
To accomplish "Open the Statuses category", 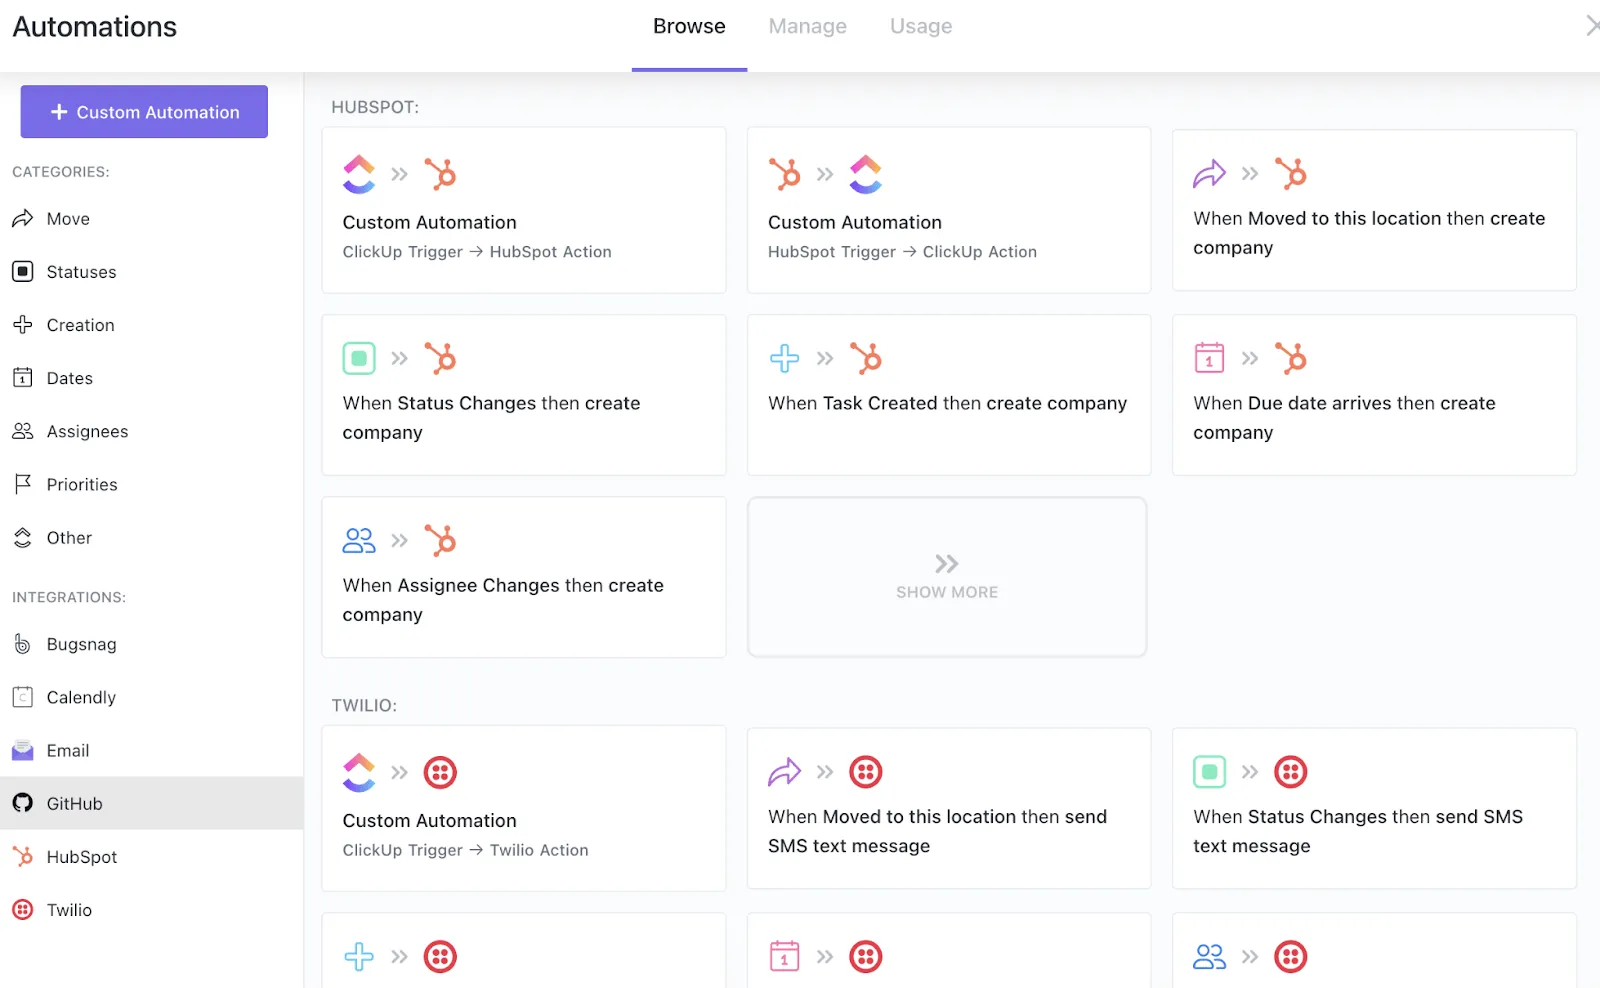I will point(151,272).
